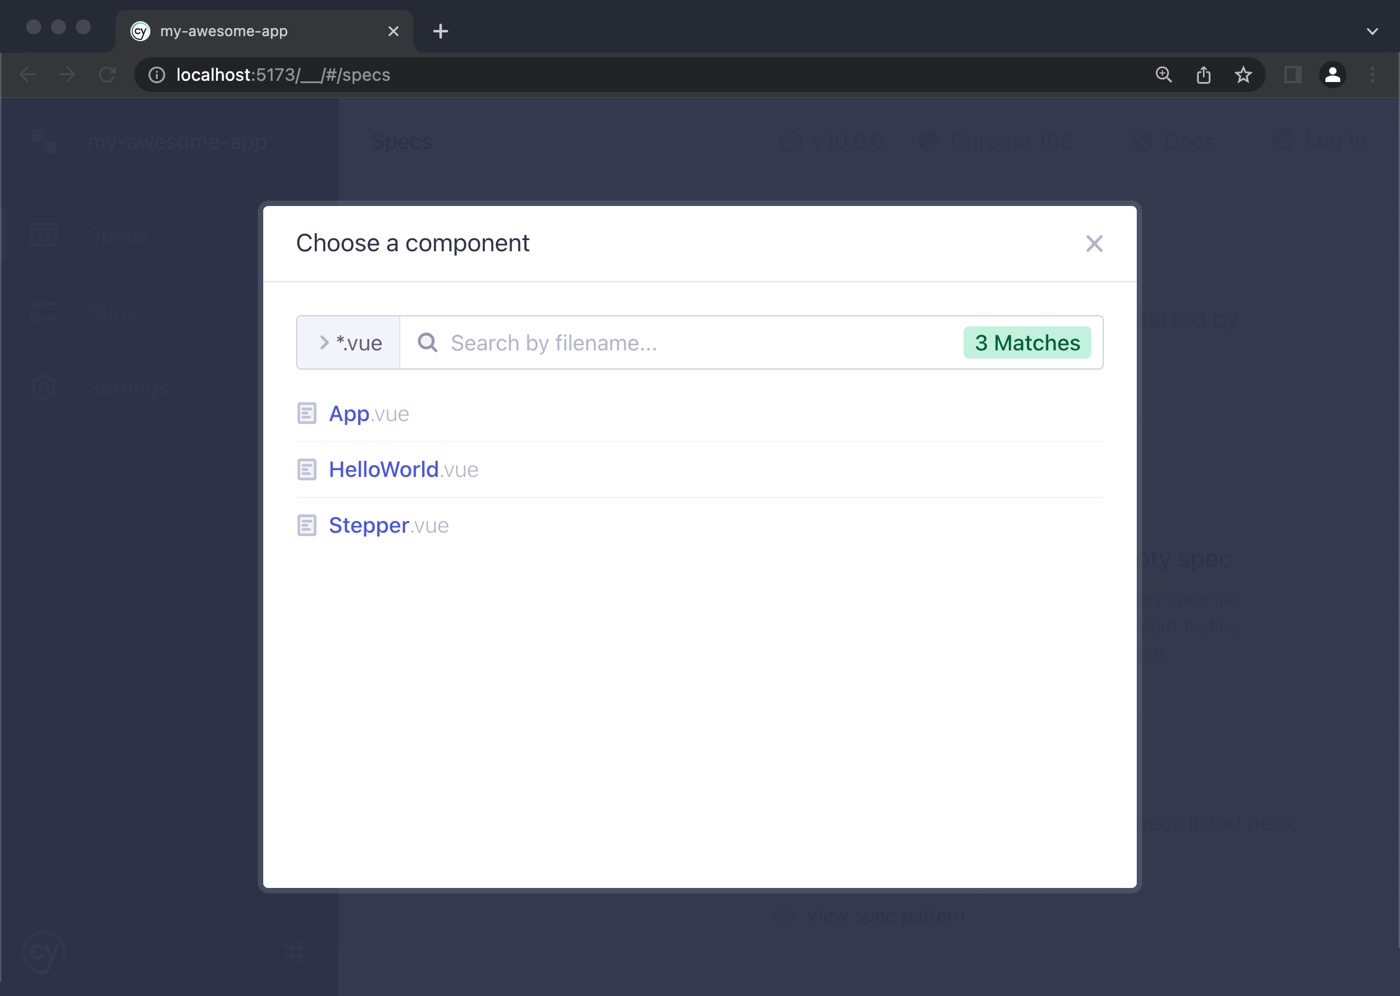Close the my-awesome-app browser tab
The height and width of the screenshot is (996, 1400).
[x=393, y=31]
